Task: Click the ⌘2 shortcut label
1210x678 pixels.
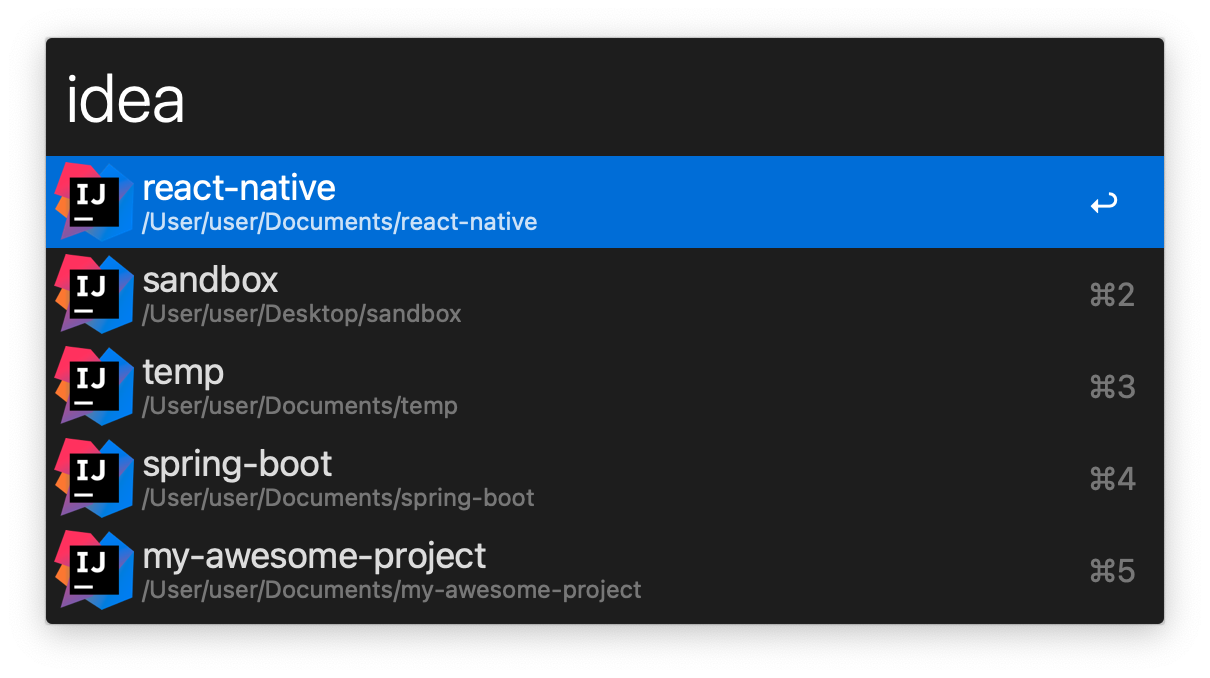Action: coord(1112,295)
